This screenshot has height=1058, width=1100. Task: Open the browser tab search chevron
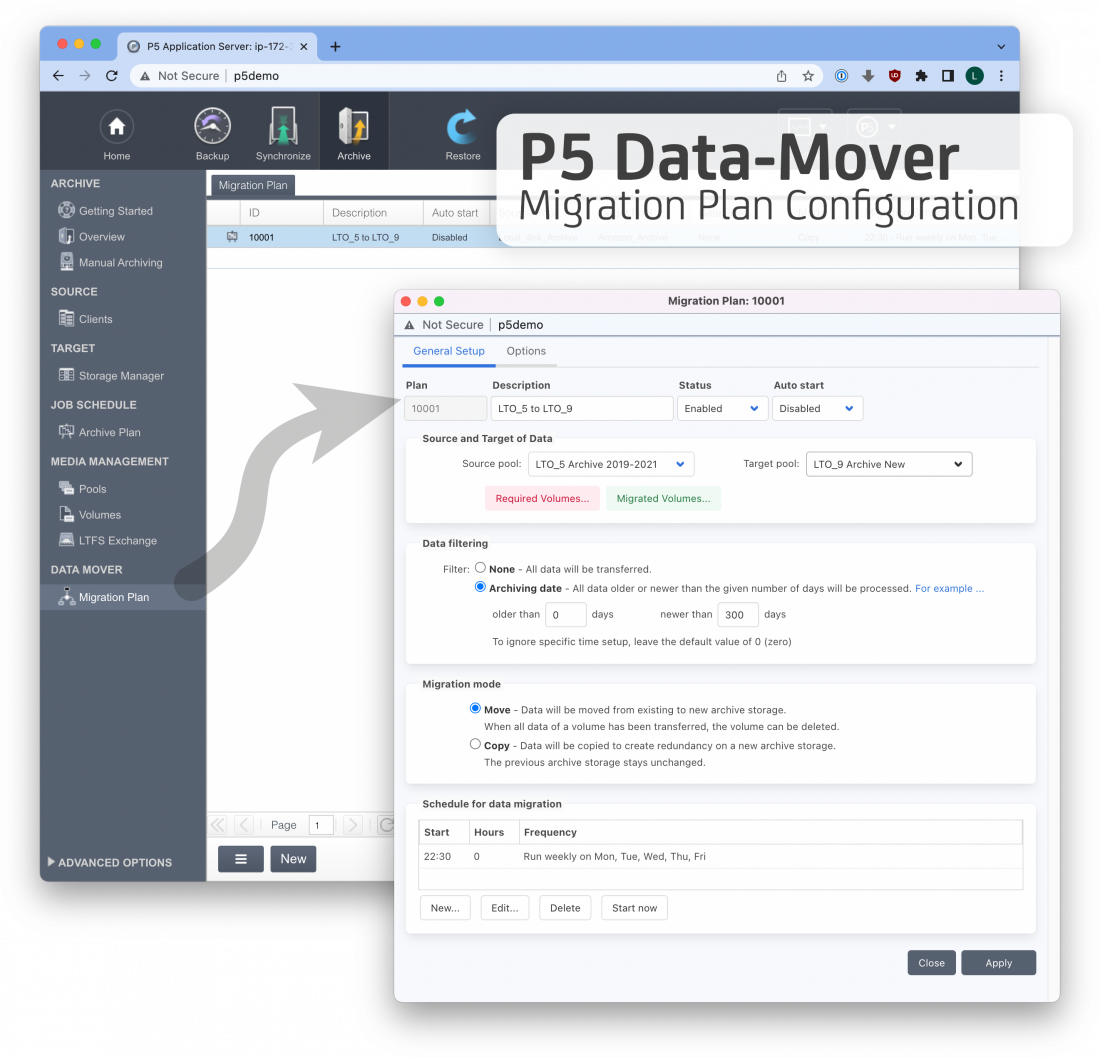(x=1001, y=46)
